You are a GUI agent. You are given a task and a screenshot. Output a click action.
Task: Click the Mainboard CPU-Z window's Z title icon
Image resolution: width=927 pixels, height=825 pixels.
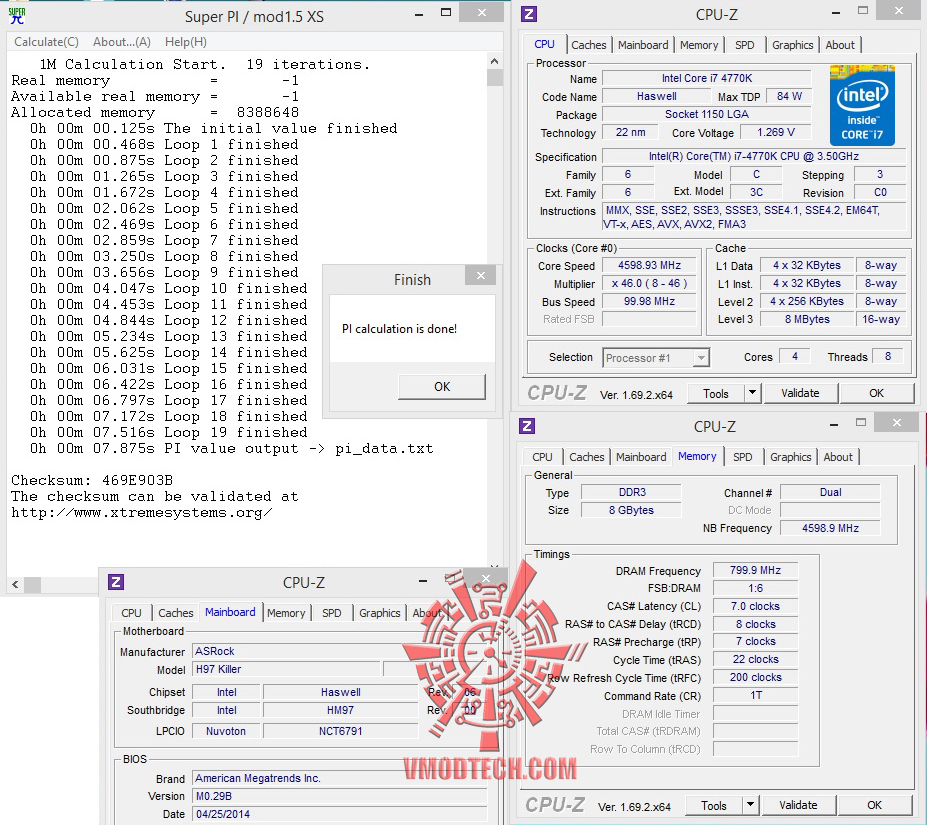(116, 582)
